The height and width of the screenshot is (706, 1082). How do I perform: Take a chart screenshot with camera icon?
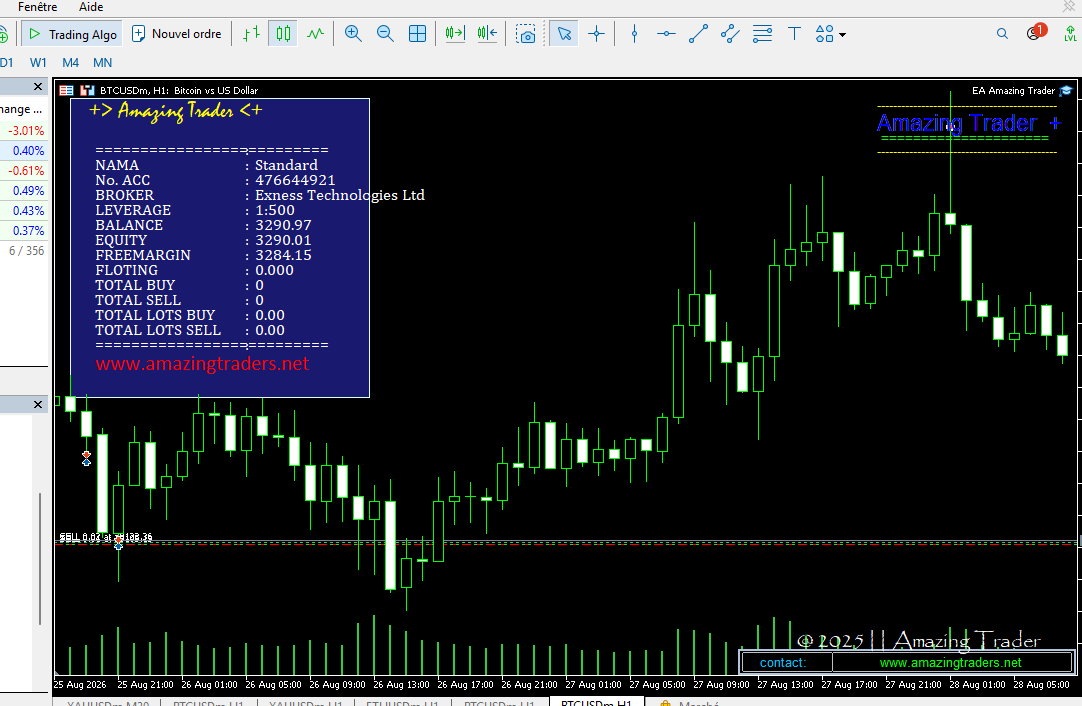pyautogui.click(x=526, y=34)
